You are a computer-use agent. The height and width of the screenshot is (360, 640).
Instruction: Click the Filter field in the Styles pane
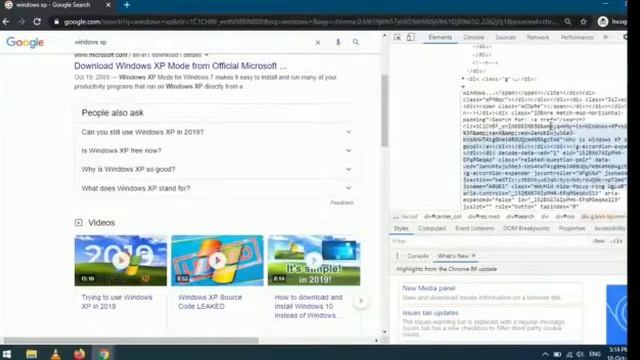pos(490,241)
